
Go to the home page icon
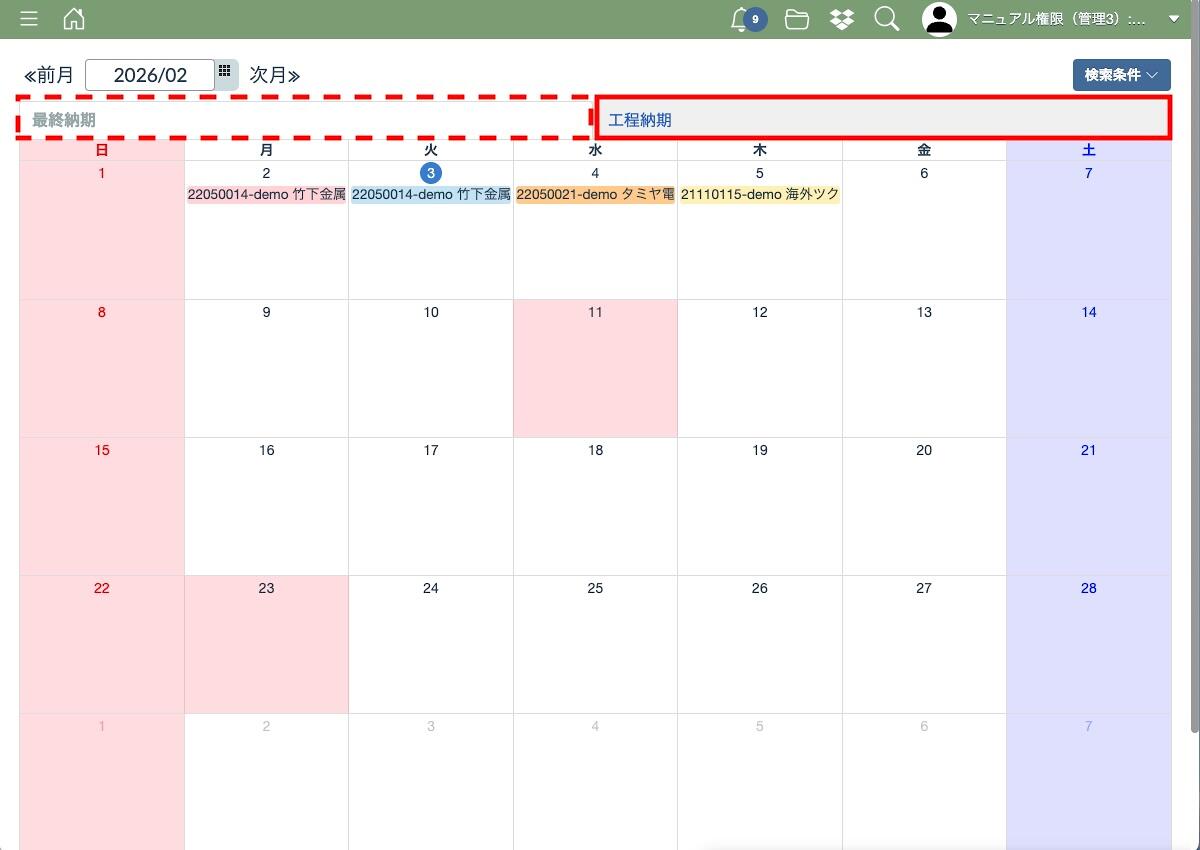74,19
